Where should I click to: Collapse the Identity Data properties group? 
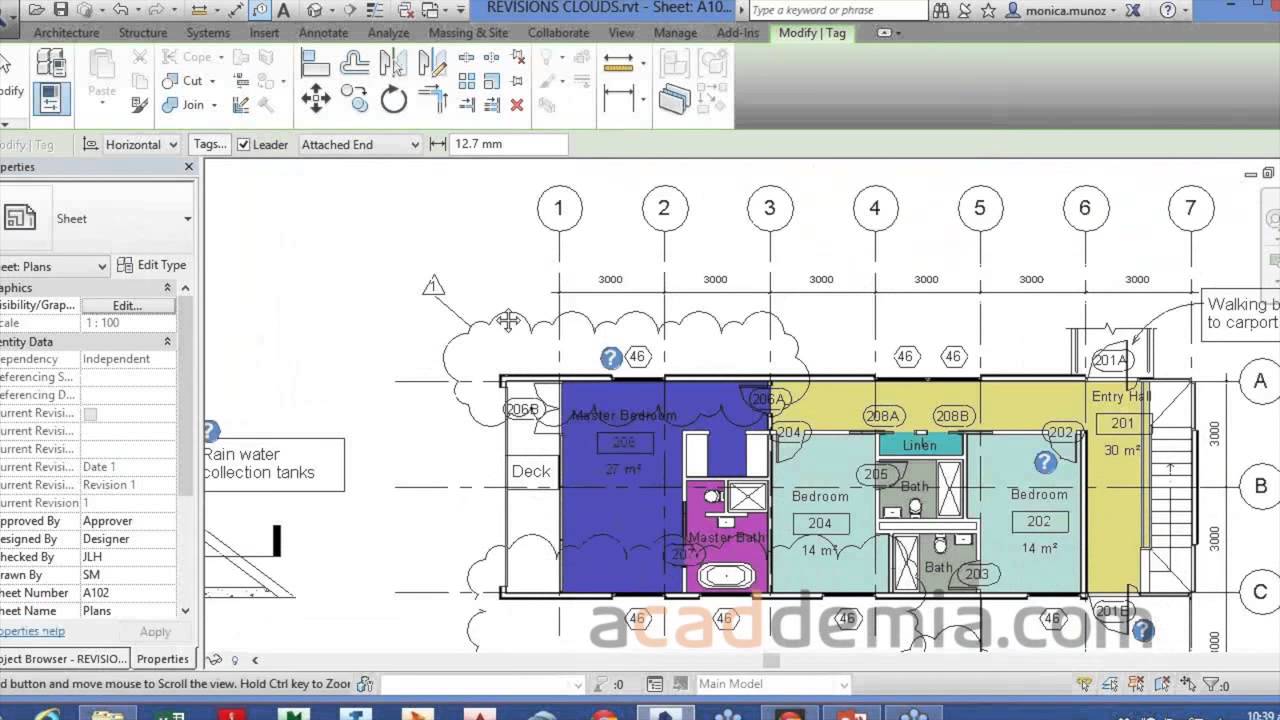point(168,342)
